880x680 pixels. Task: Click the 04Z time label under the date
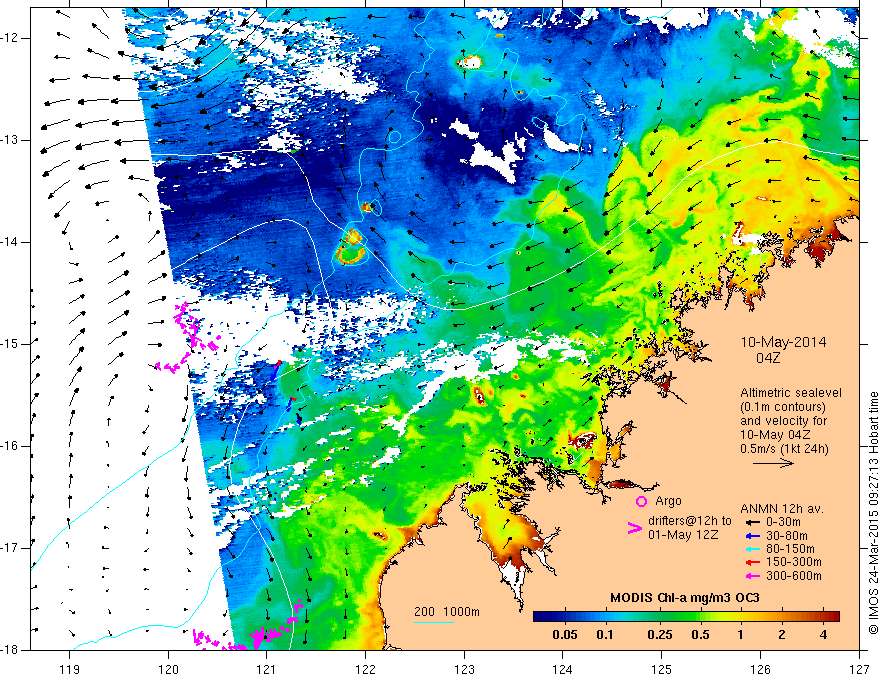click(768, 358)
